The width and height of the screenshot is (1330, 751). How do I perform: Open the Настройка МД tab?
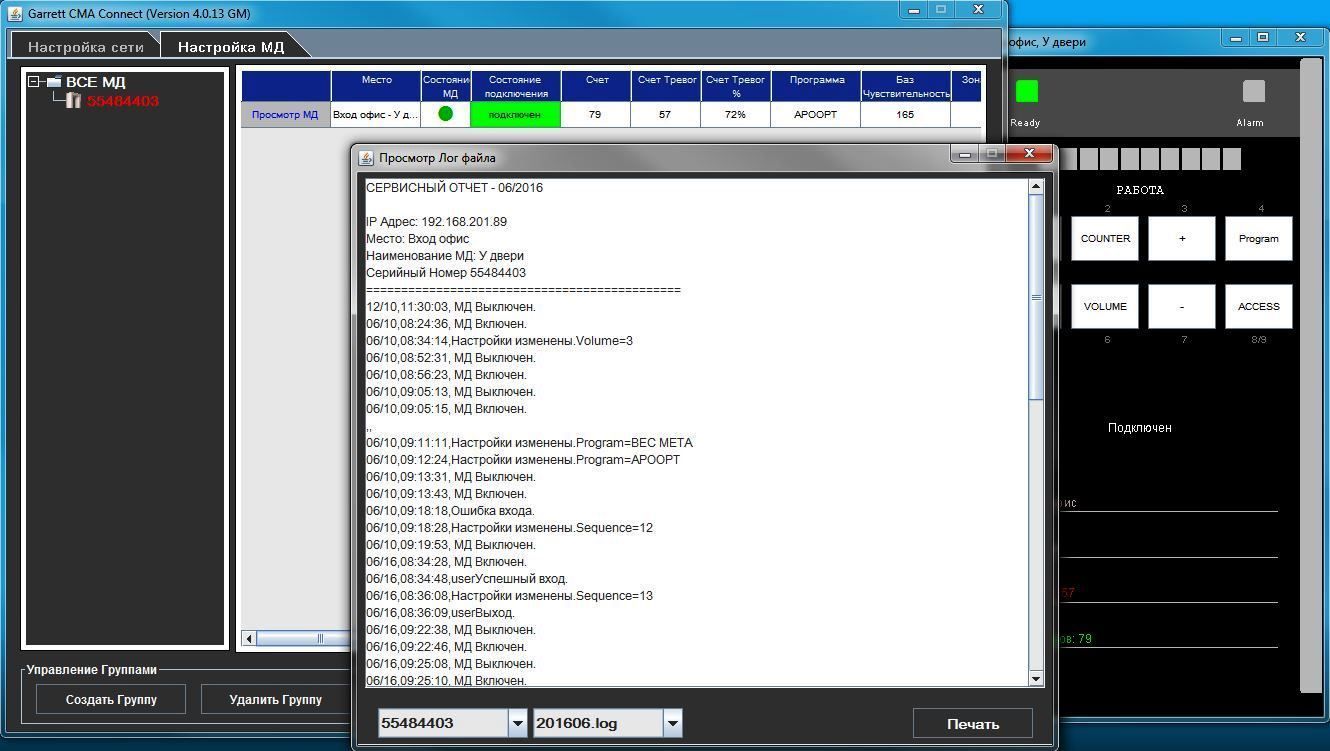point(231,47)
